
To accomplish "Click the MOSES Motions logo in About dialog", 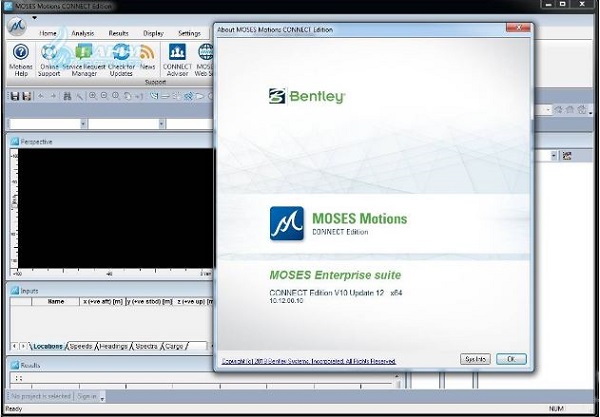I will coord(287,223).
